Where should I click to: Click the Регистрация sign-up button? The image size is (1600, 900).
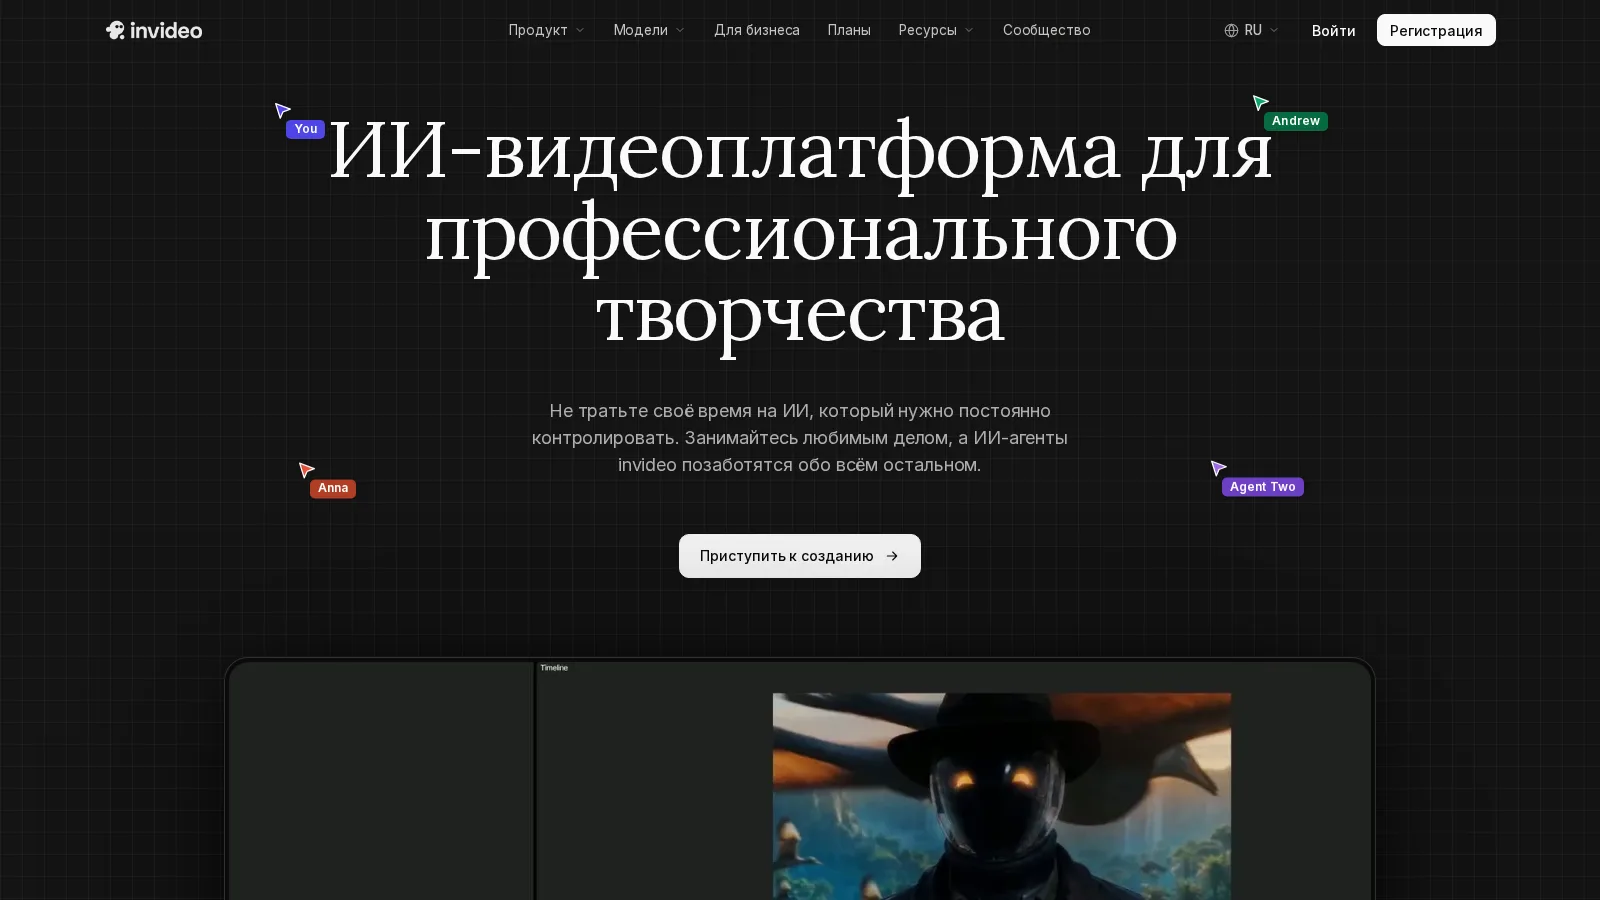(x=1436, y=30)
